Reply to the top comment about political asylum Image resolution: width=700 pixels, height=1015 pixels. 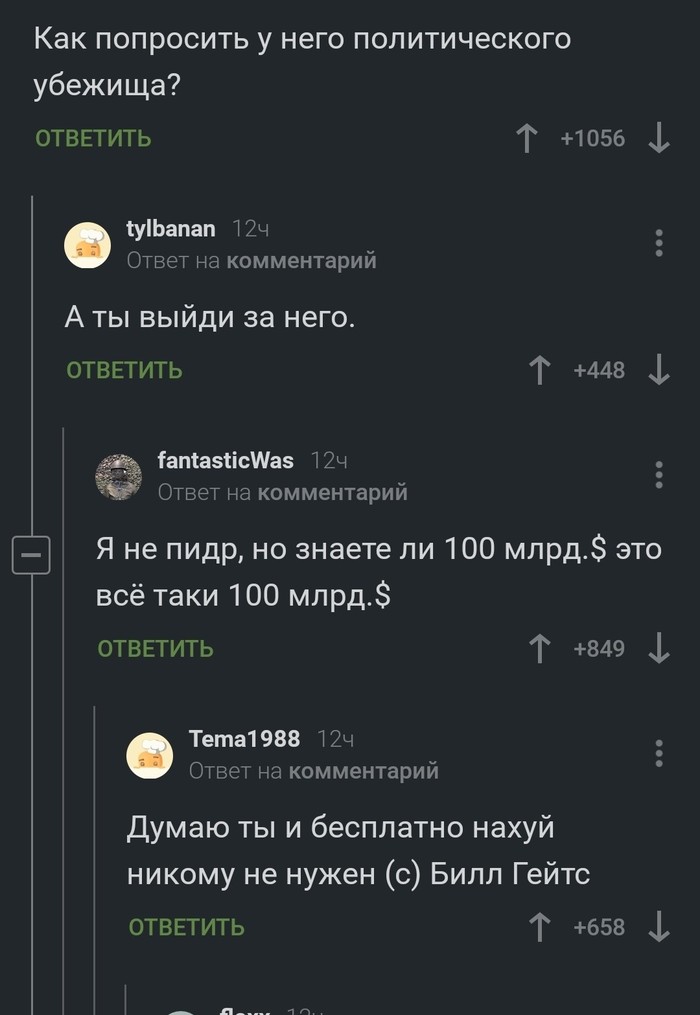click(93, 138)
